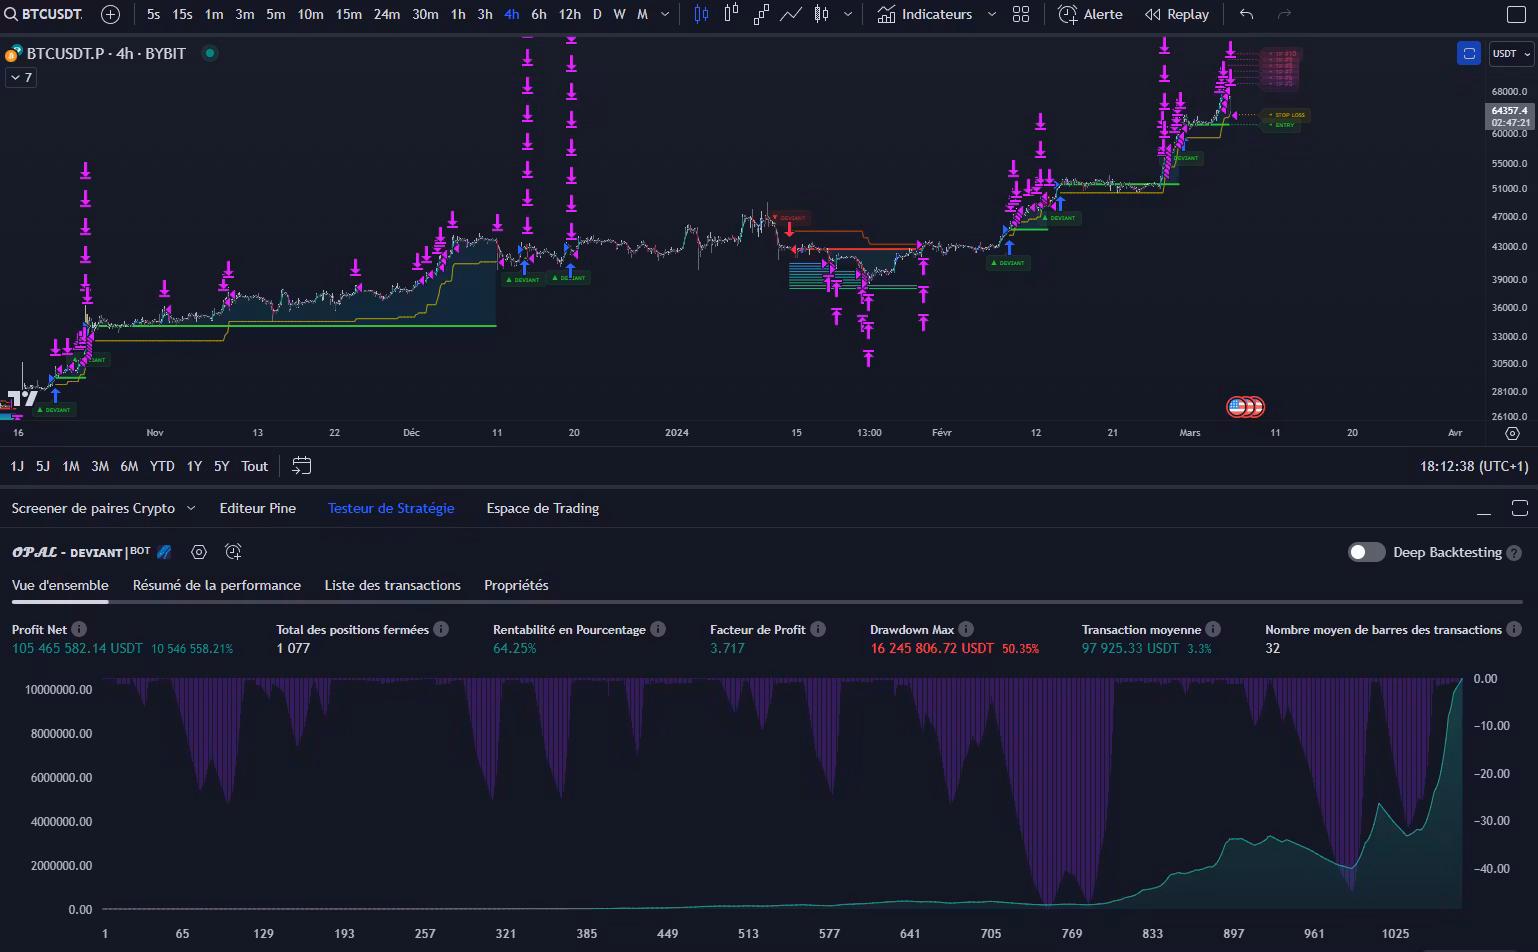Open the layout grid templates icon

click(1021, 14)
